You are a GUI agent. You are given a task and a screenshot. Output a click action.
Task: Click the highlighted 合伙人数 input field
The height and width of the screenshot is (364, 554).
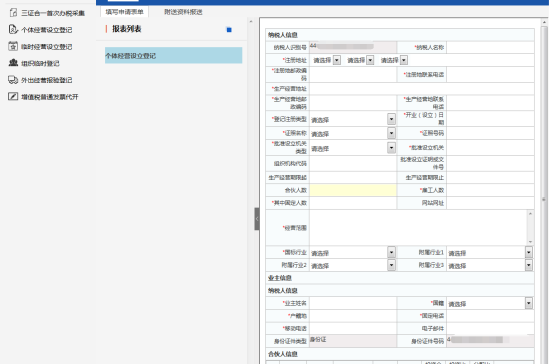tap(353, 190)
